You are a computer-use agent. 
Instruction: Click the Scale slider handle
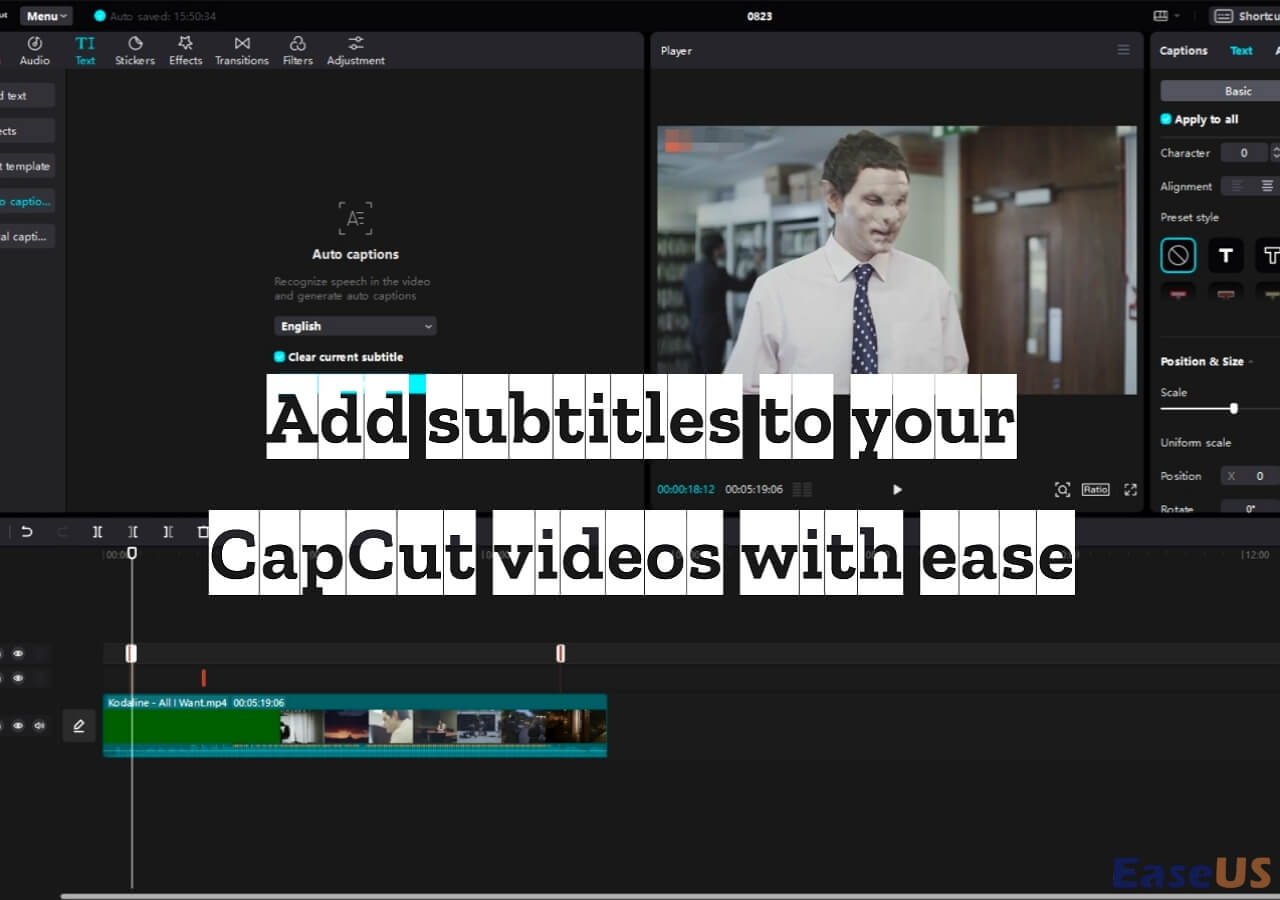(1234, 408)
